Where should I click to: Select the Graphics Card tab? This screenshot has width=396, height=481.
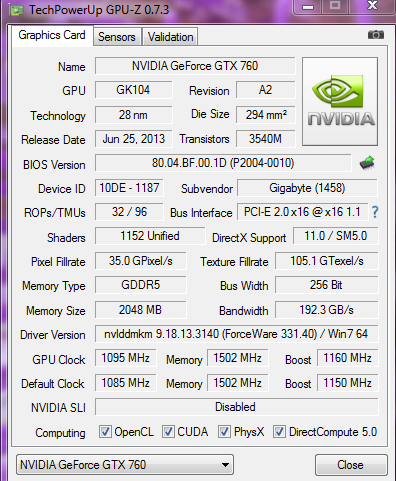(52, 35)
